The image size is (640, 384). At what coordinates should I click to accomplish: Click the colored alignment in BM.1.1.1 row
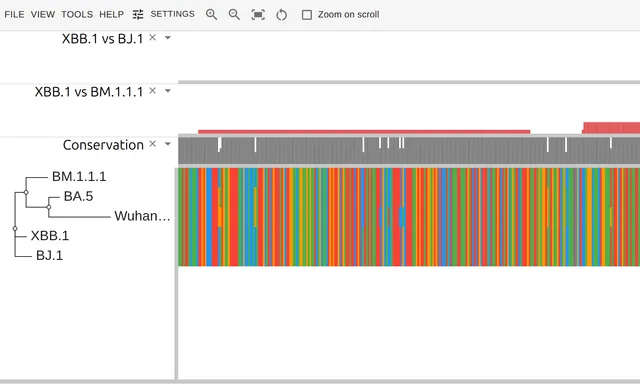pos(409,178)
